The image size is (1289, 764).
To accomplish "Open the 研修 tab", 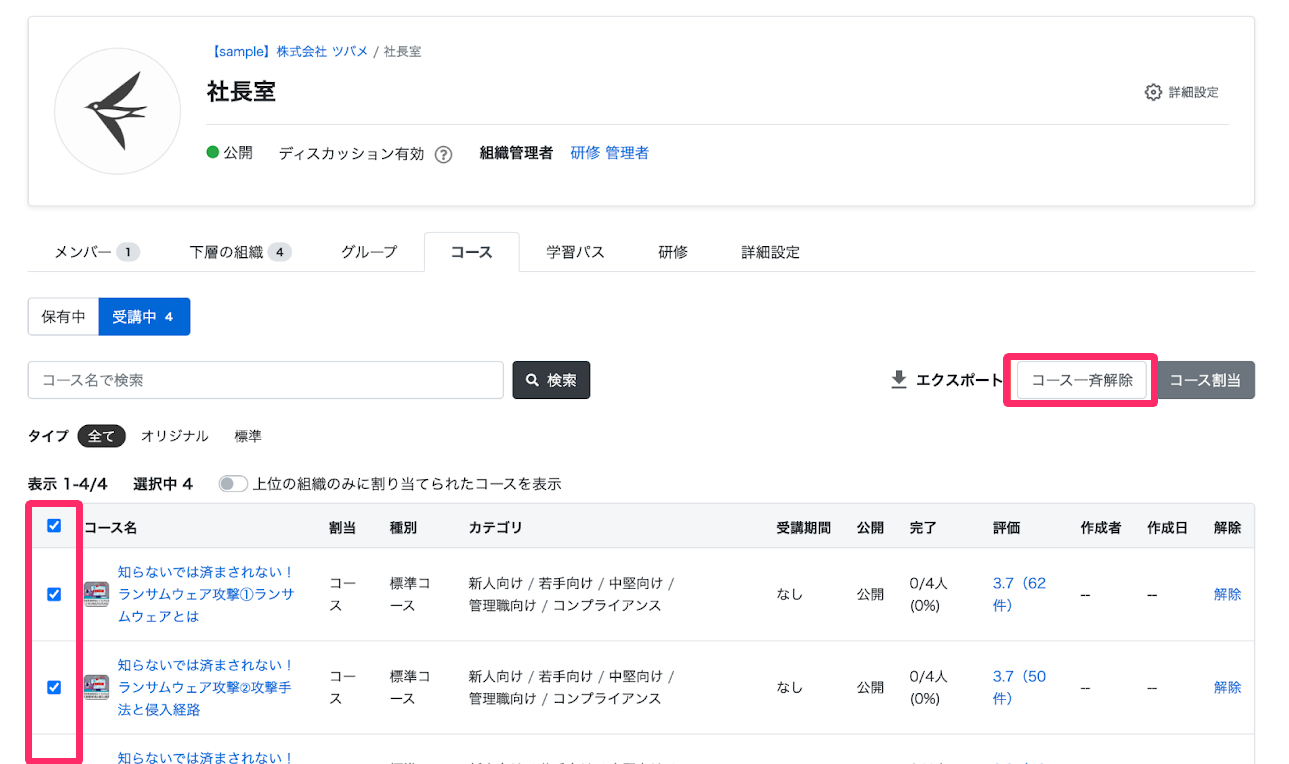I will [x=673, y=252].
